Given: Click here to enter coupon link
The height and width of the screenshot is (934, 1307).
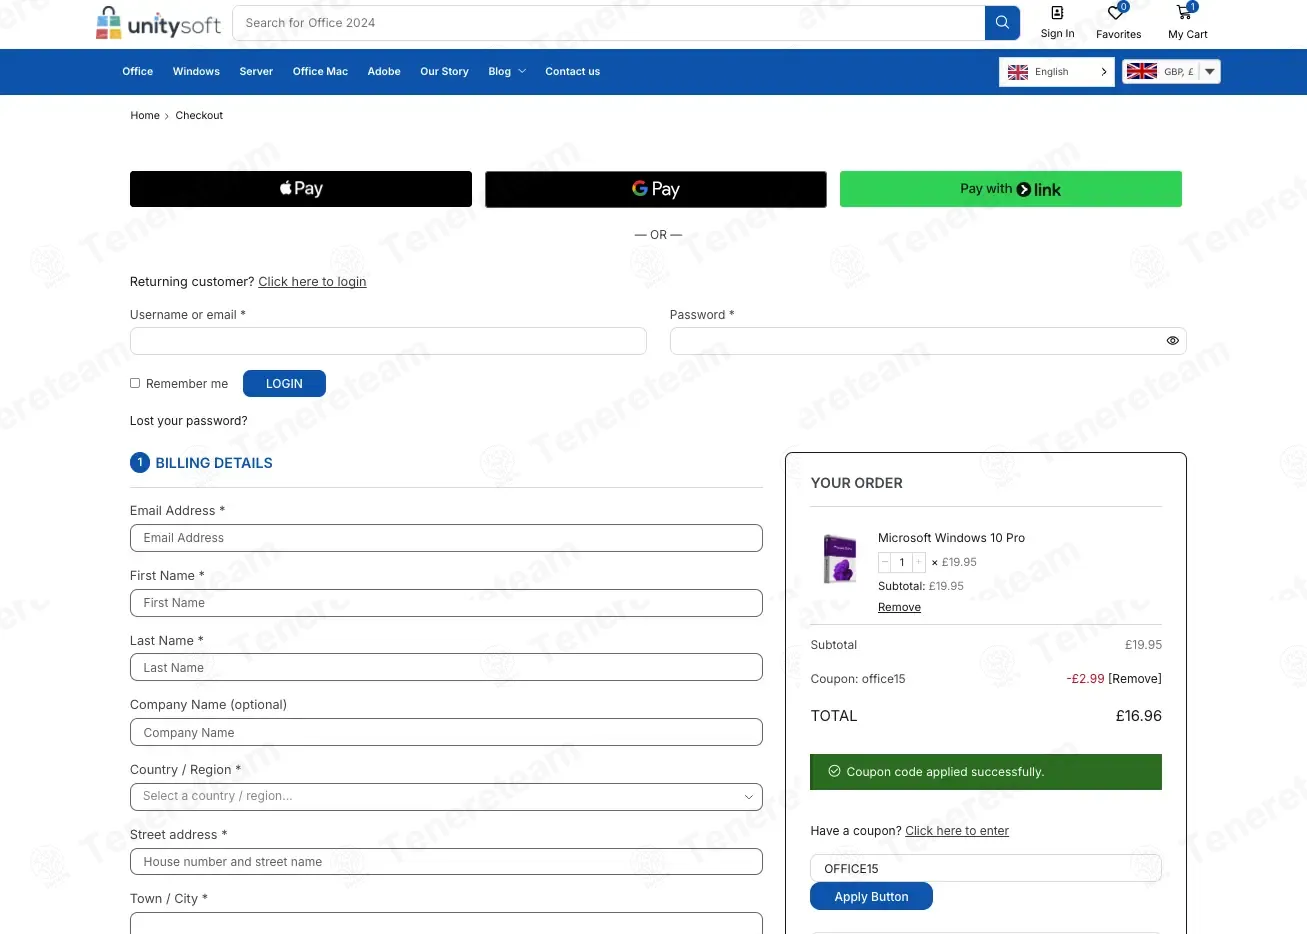Looking at the screenshot, I should (x=957, y=831).
